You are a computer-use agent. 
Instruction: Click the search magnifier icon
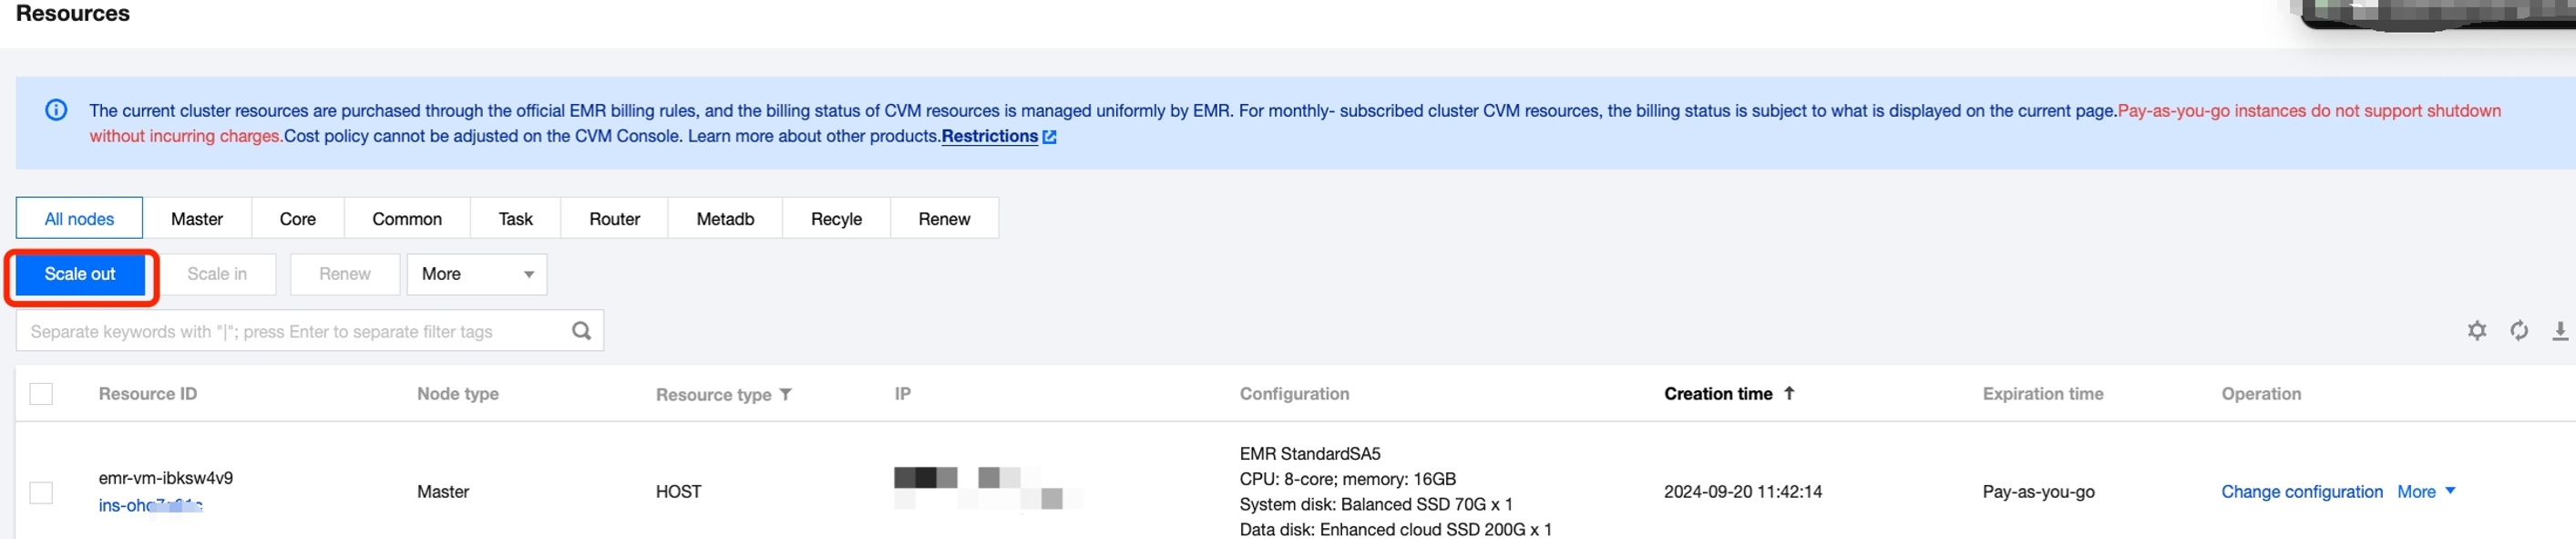(x=581, y=331)
